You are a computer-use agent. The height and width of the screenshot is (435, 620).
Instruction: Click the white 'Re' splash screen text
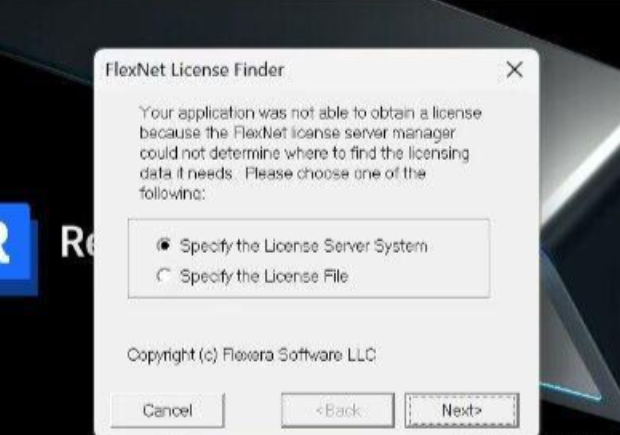point(78,241)
